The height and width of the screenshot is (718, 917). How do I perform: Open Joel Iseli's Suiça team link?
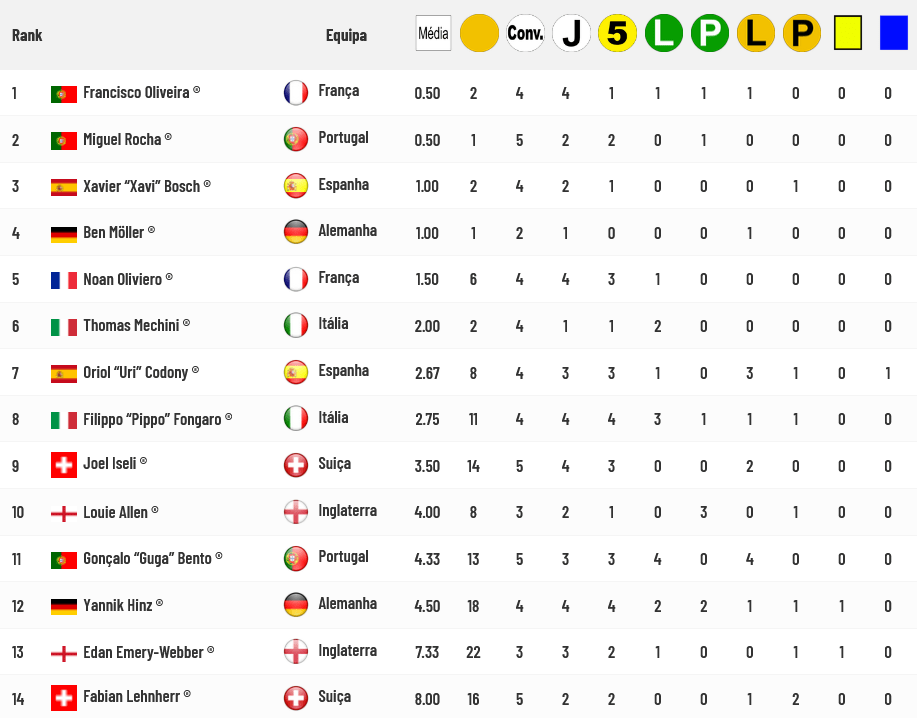coord(335,464)
